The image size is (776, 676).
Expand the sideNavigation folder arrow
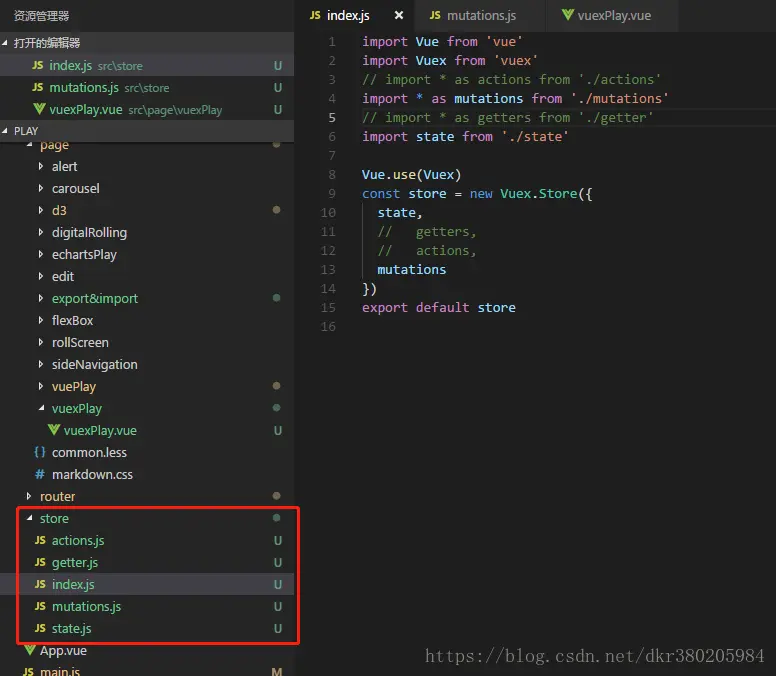pos(41,364)
